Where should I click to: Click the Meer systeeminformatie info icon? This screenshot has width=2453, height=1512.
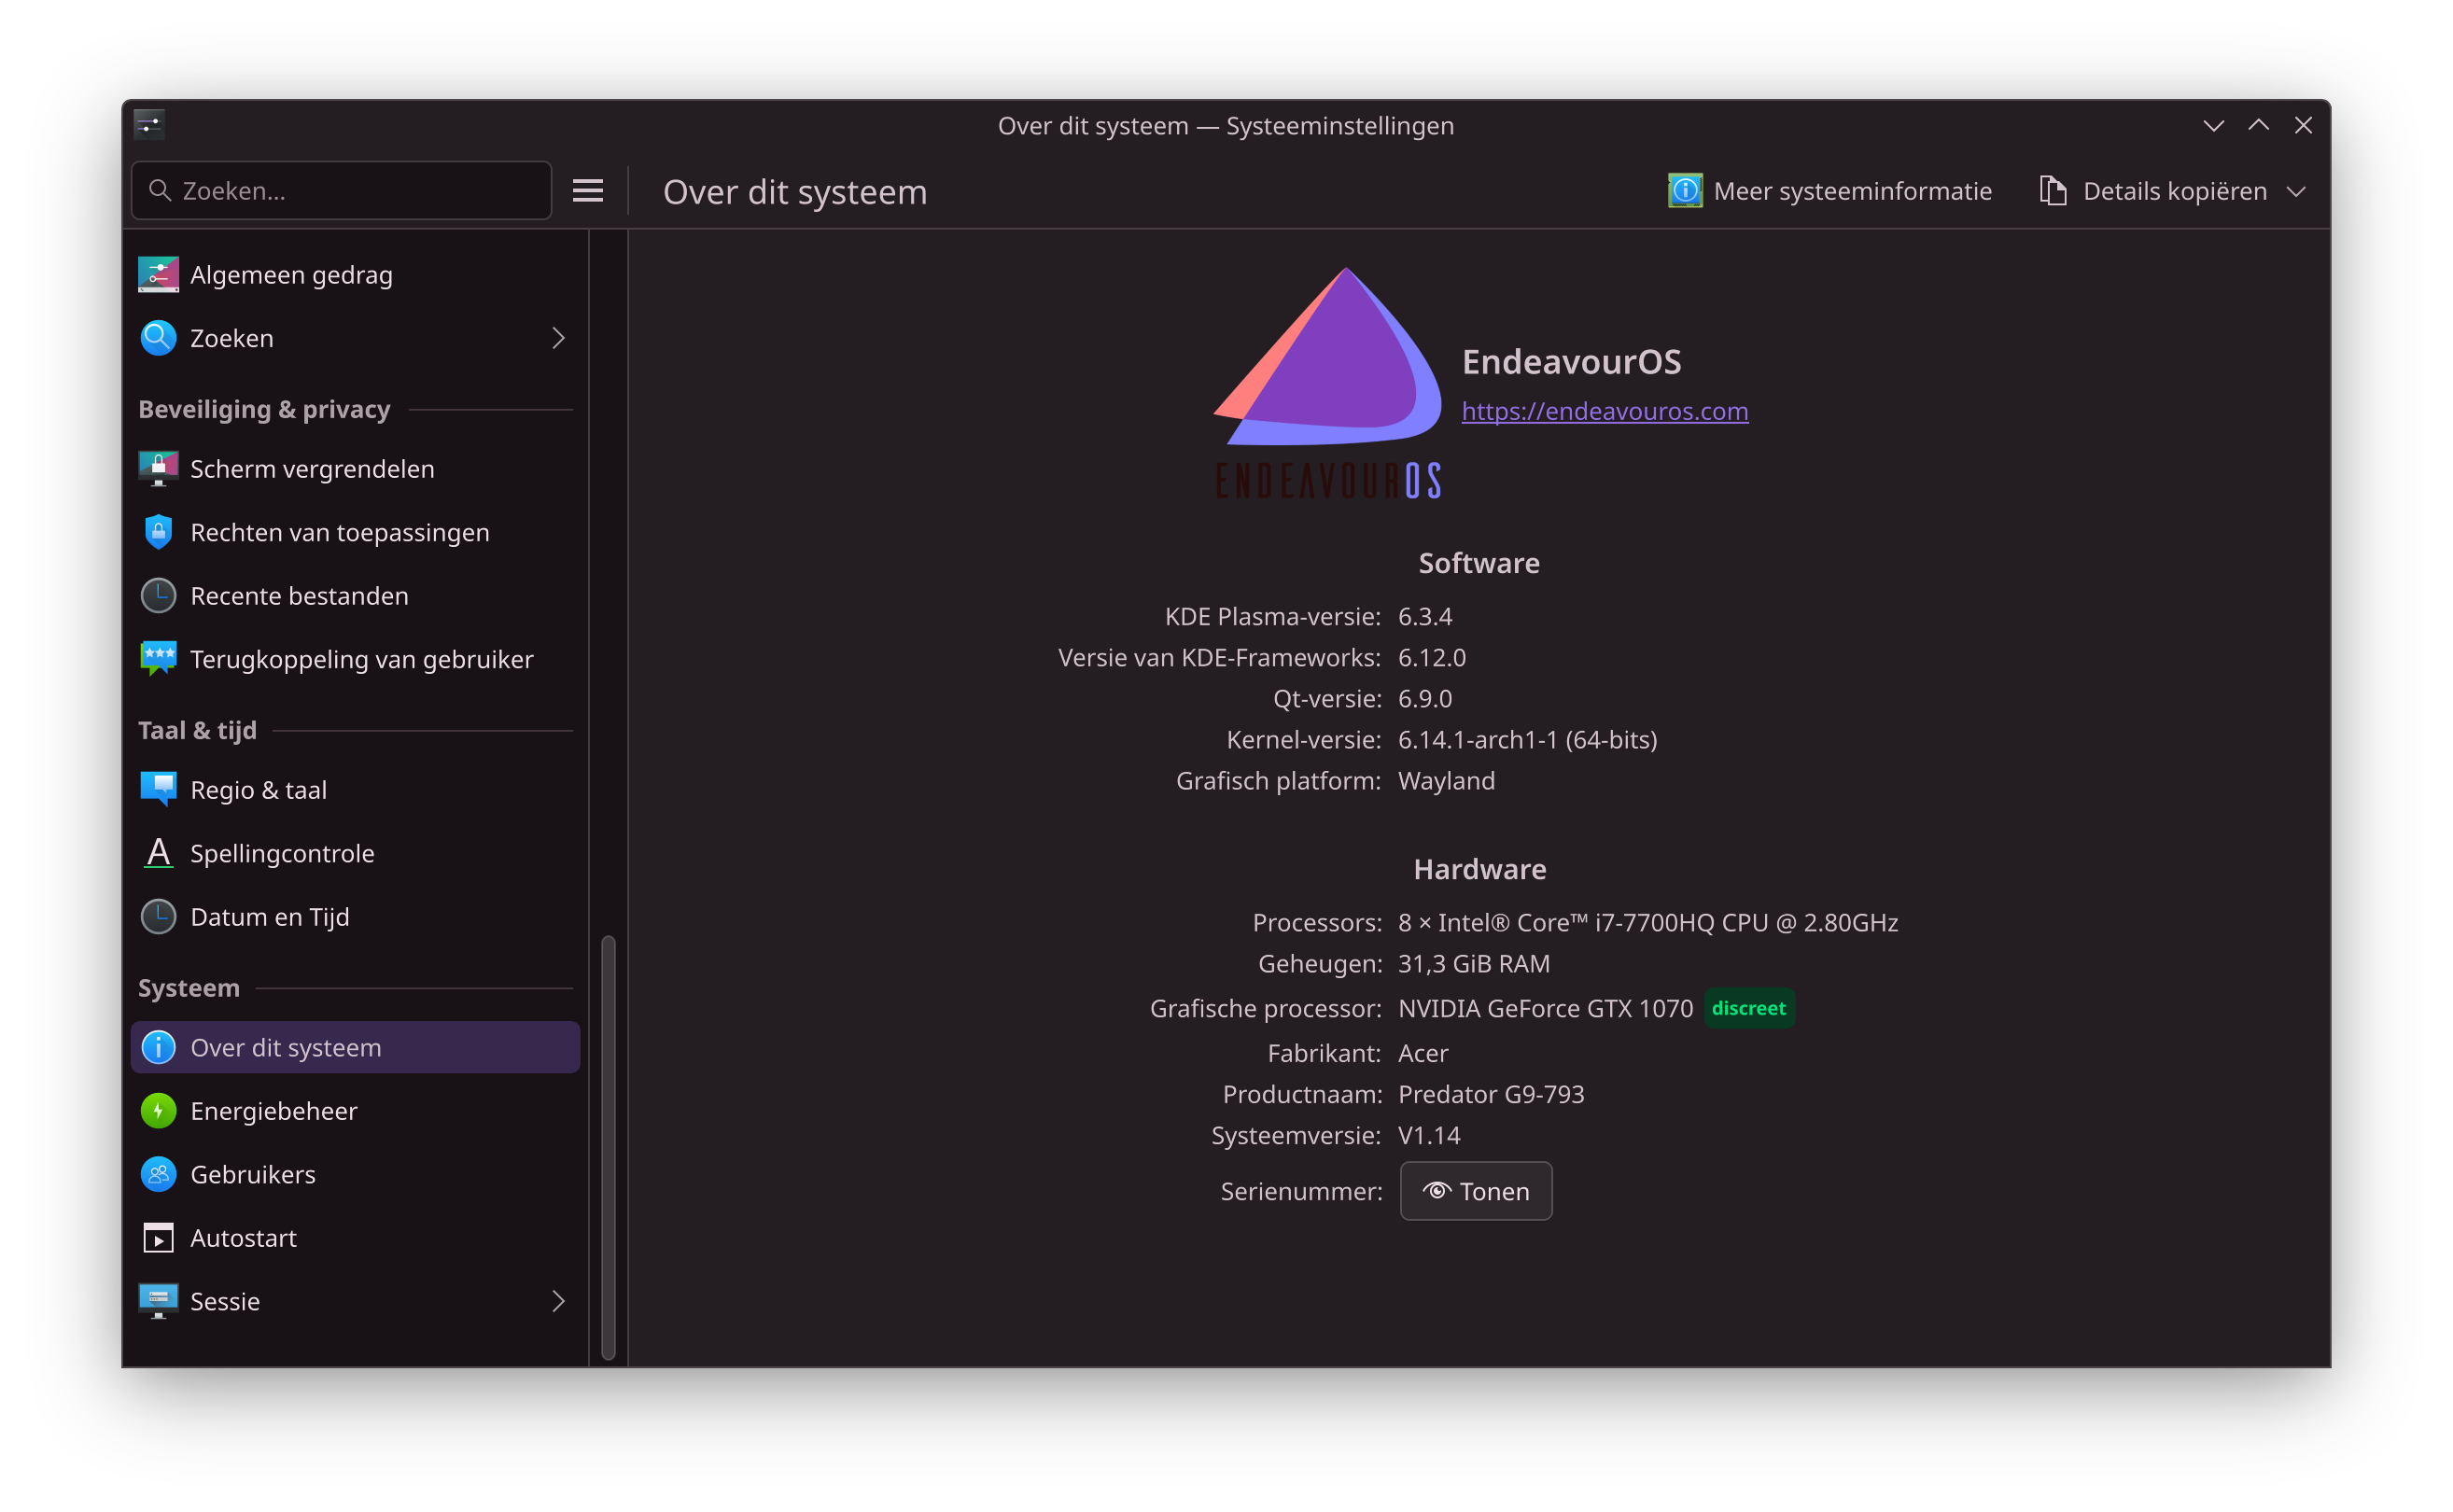tap(1685, 191)
